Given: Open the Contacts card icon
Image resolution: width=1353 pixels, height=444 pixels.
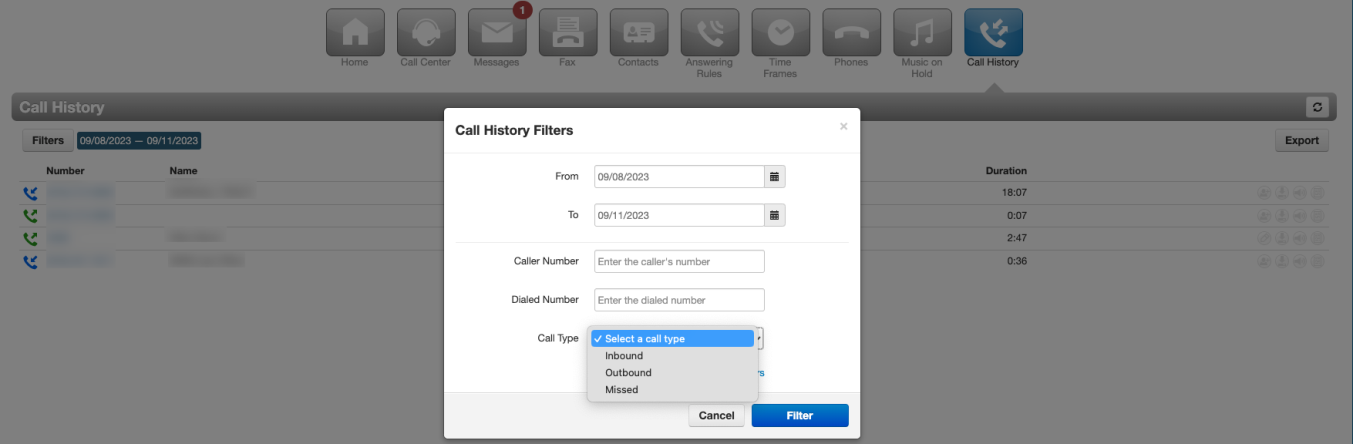Looking at the screenshot, I should 639,32.
